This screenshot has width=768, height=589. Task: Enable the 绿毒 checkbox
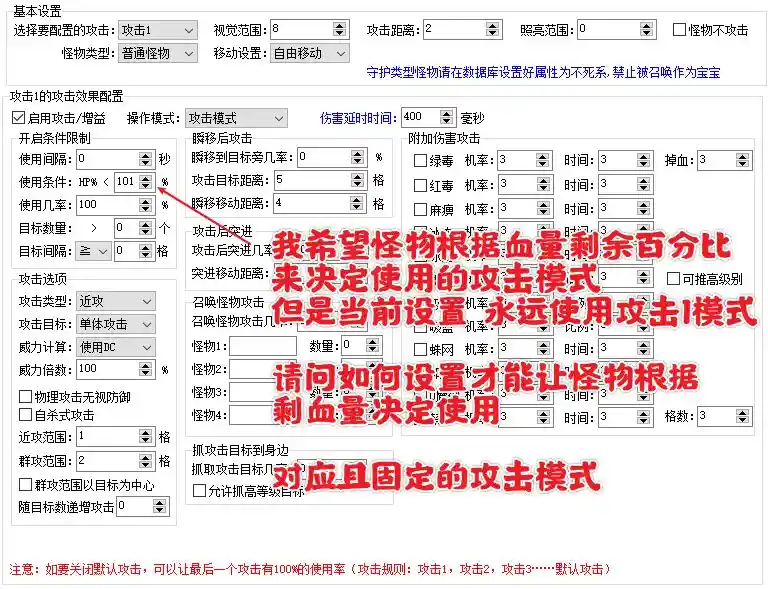(420, 161)
